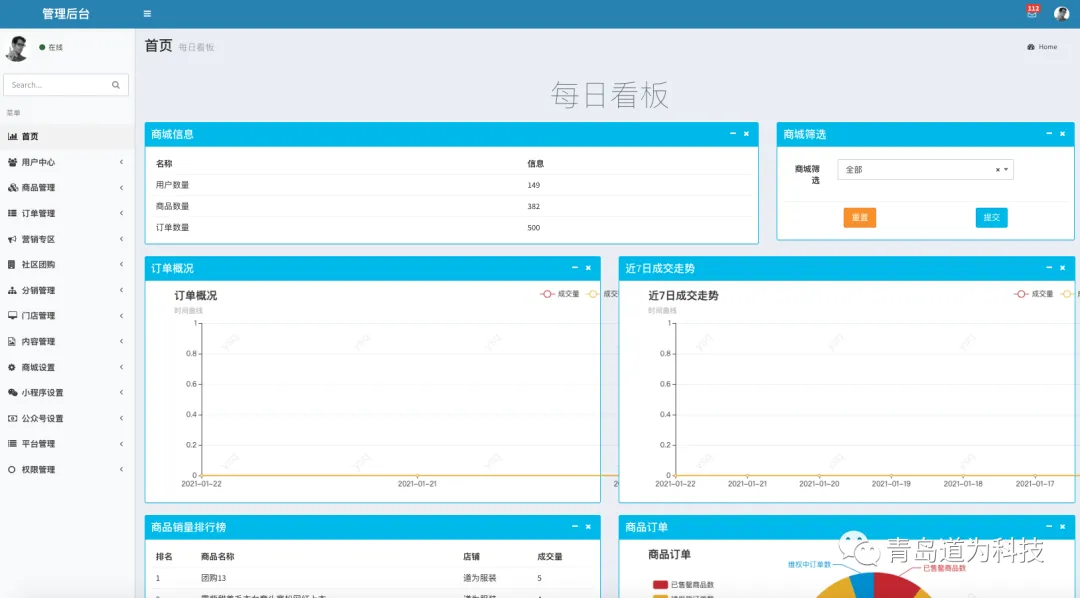Screen dimensions: 1080x598
Task: Minimize the 商品销量排行榜 panel
Action: click(574, 527)
